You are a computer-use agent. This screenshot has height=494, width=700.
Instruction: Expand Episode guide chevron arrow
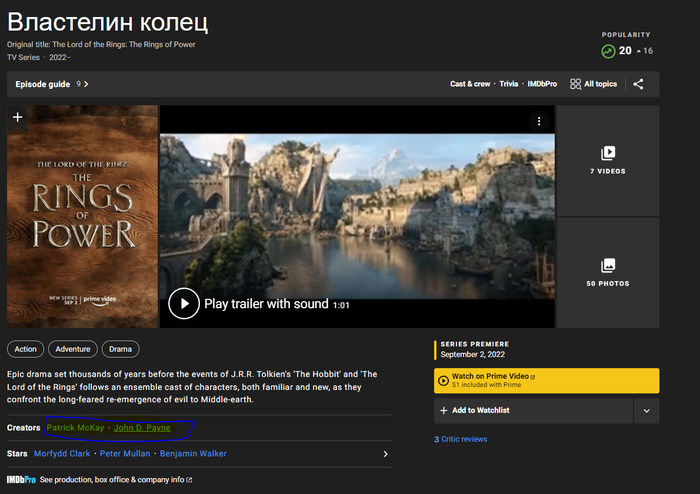point(86,84)
